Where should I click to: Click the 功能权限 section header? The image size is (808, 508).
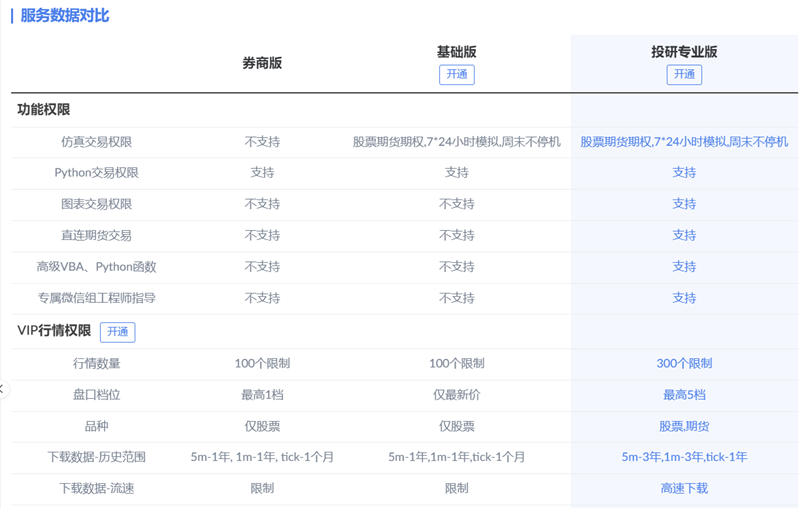(44, 110)
